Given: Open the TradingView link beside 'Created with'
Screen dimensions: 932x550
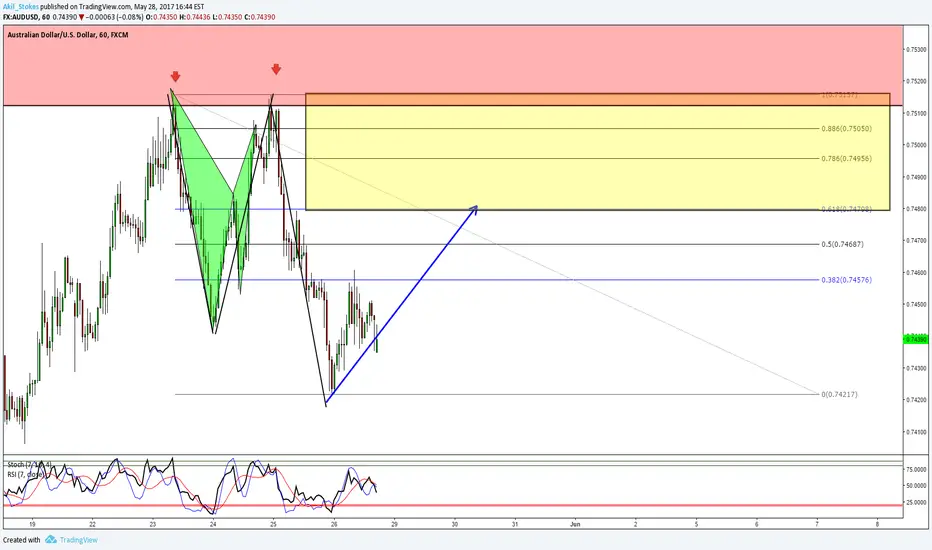Looking at the screenshot, I should [78, 540].
